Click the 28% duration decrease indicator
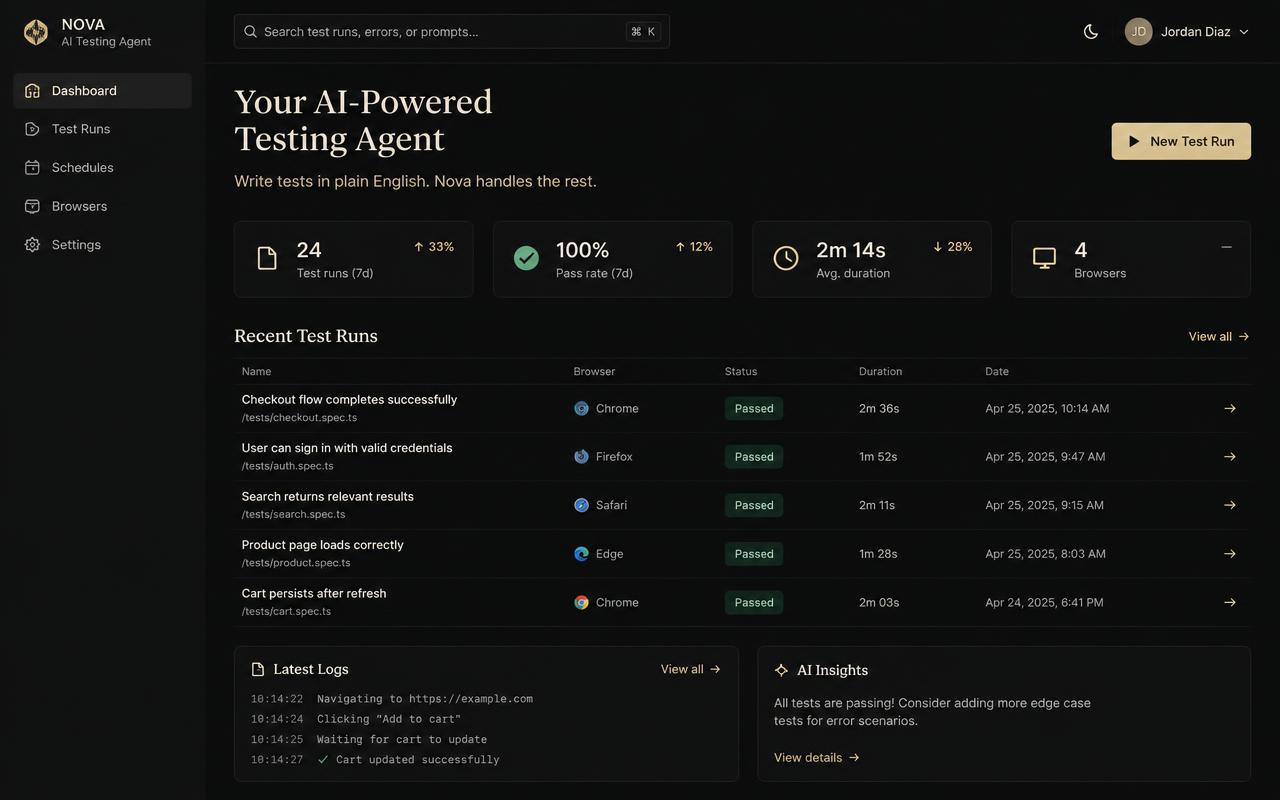The image size is (1280, 800). click(x=952, y=247)
